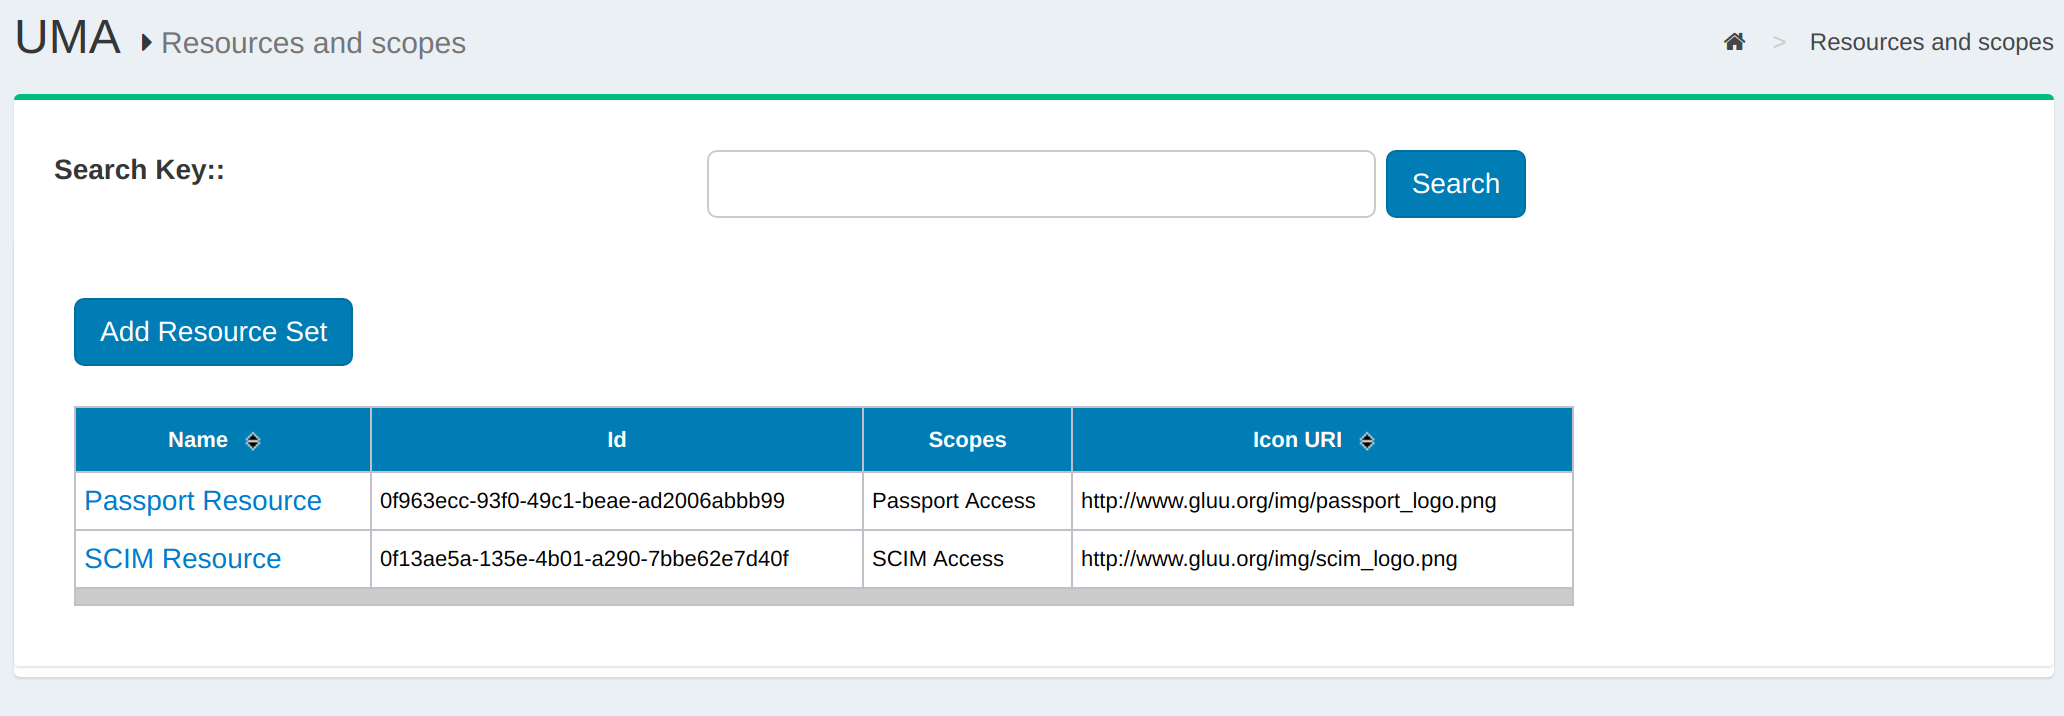
Task: Click the Resources and scopes breadcrumb at right
Action: (1930, 42)
